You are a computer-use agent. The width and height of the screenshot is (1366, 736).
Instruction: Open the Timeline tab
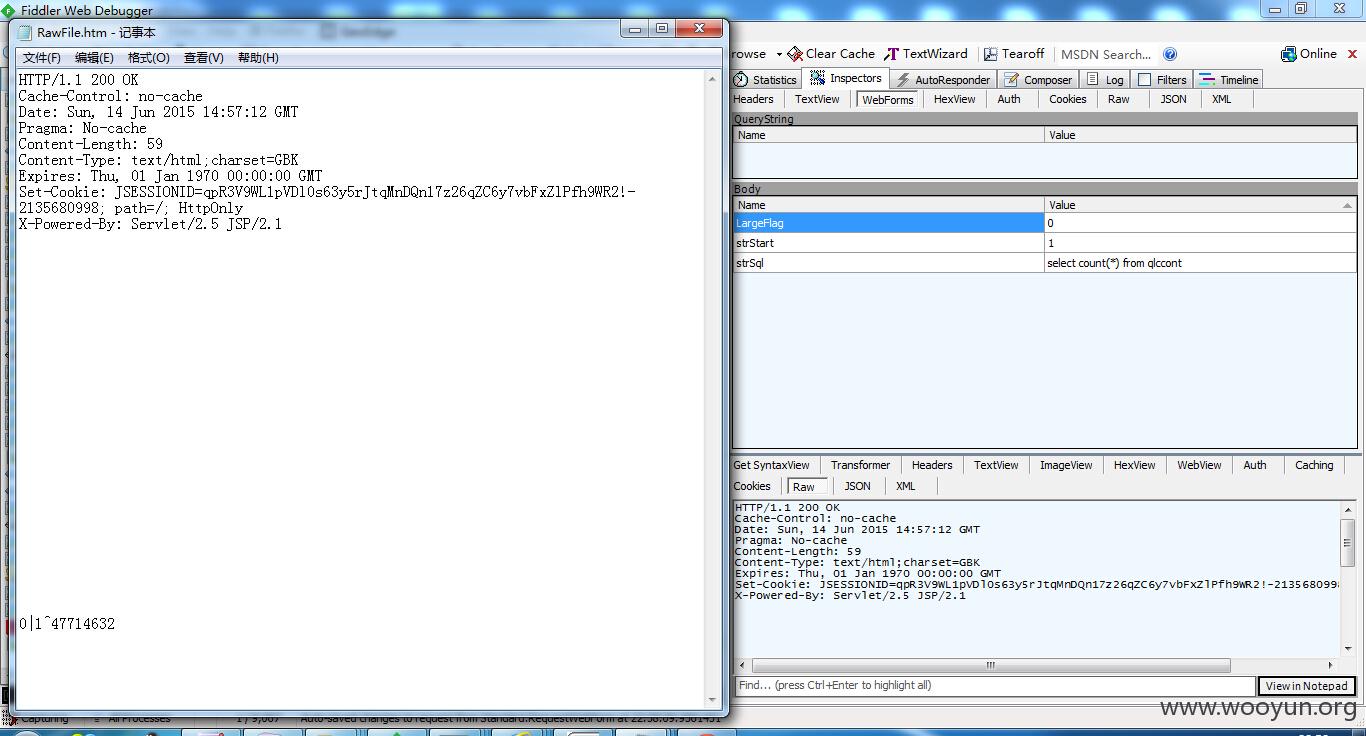1229,80
